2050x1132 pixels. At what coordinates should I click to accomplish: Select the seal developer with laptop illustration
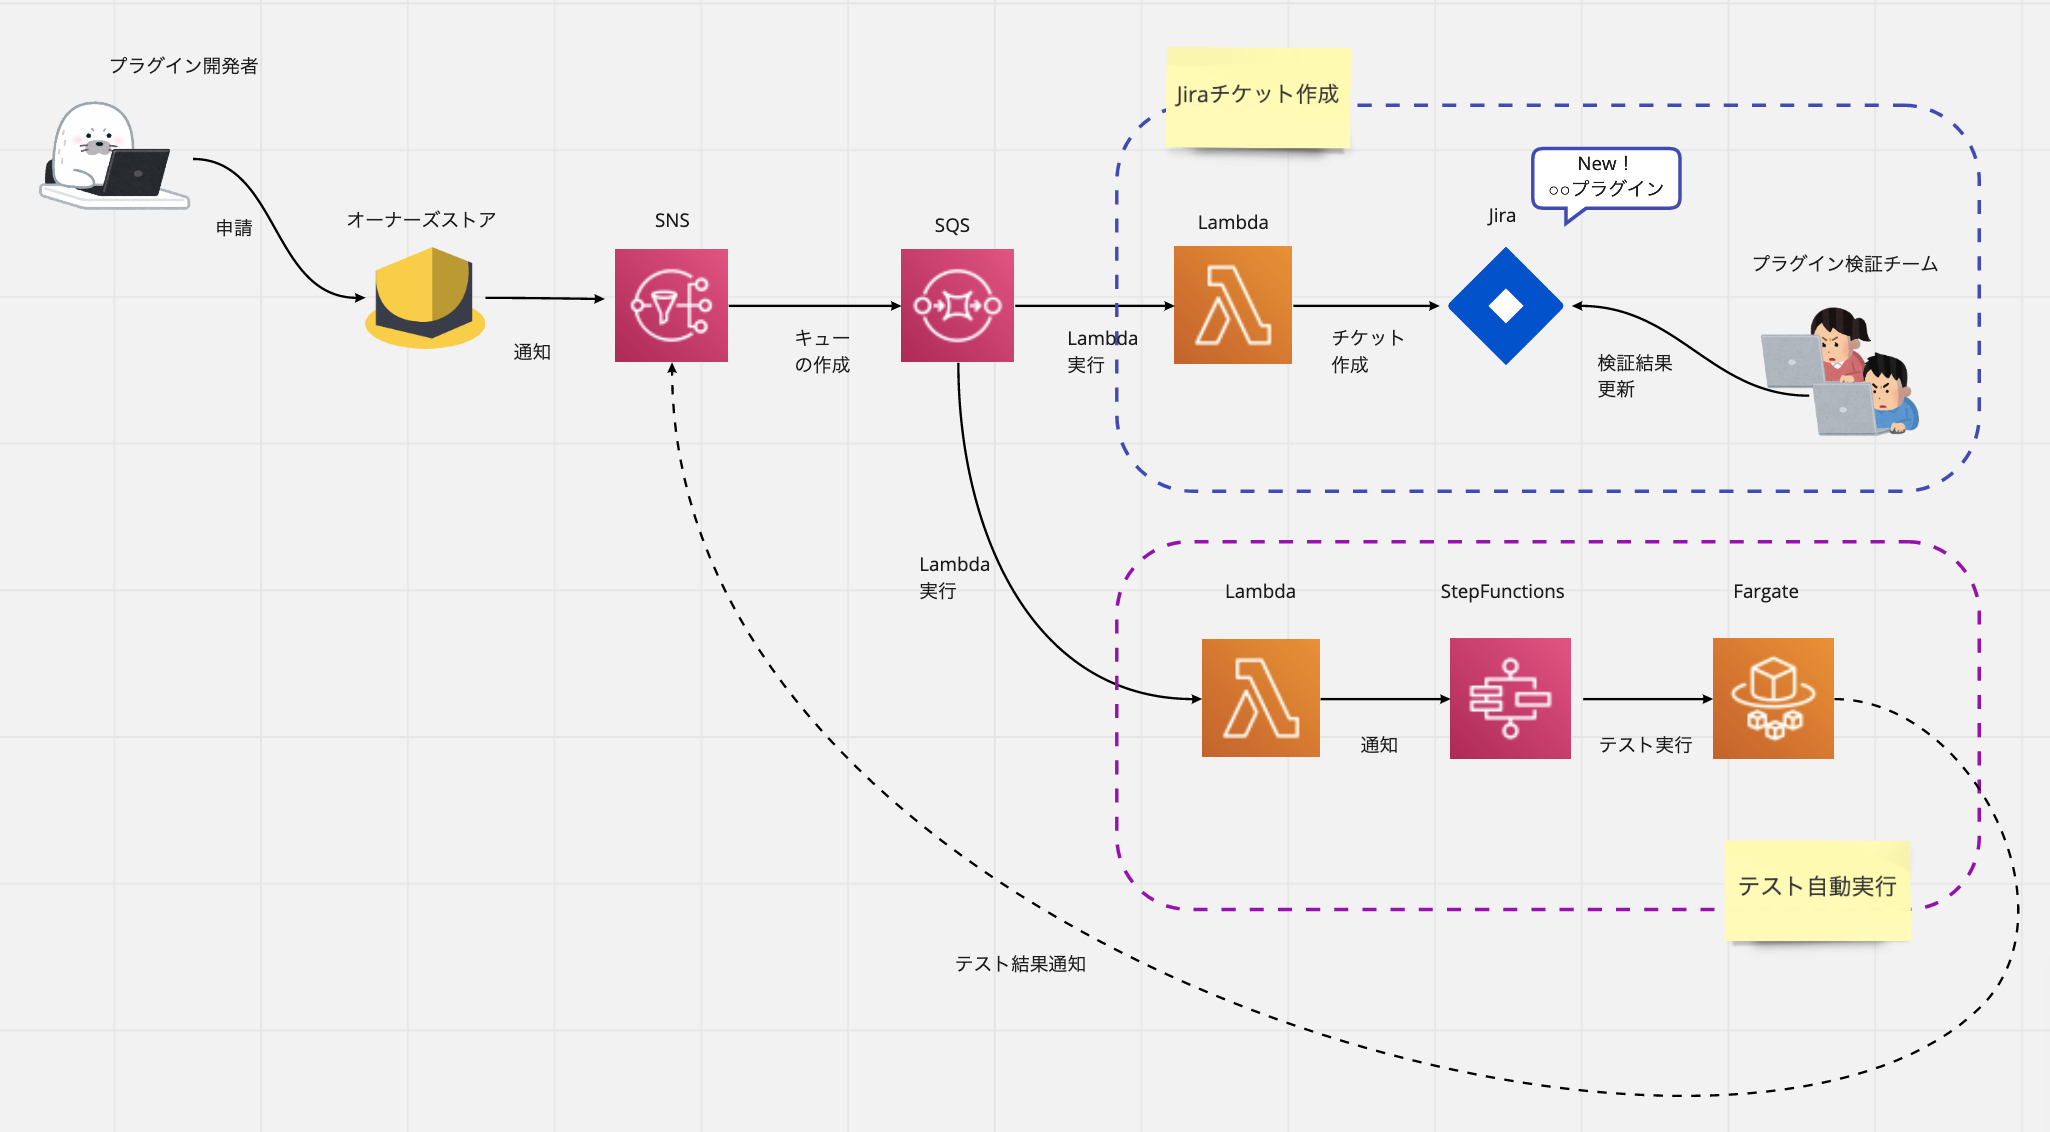point(113,155)
